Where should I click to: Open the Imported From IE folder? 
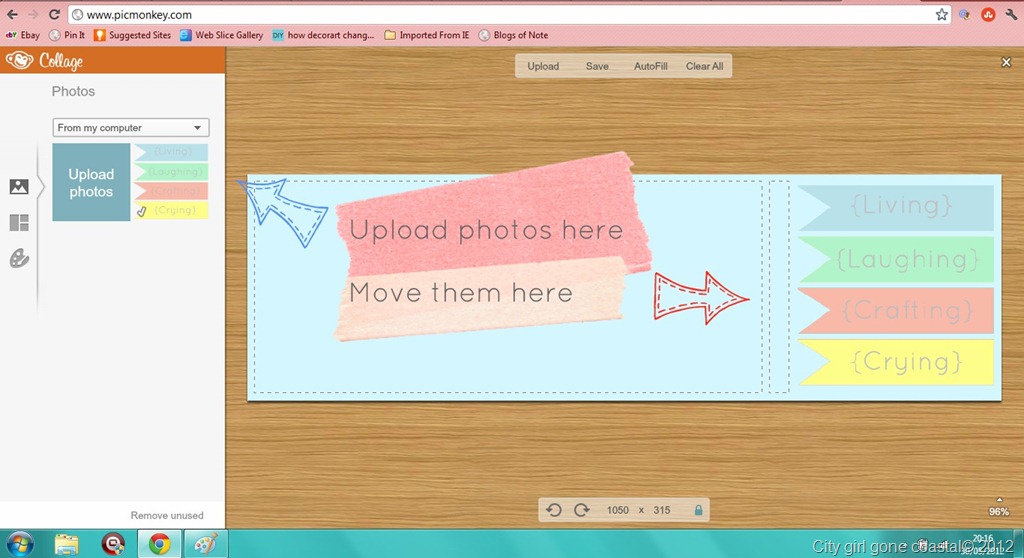pos(426,35)
